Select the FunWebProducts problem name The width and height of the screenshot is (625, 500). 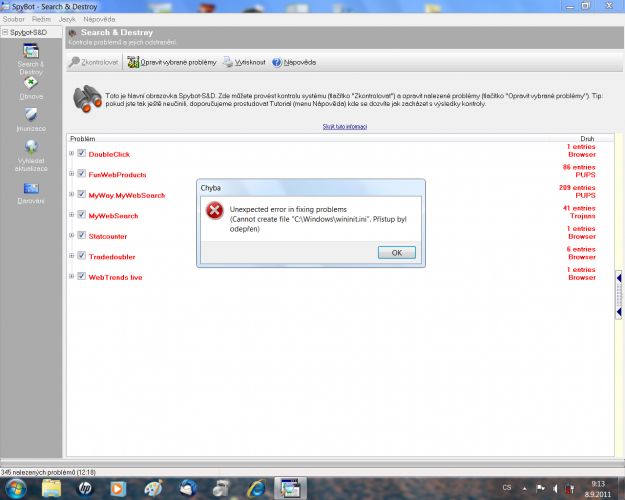point(117,175)
